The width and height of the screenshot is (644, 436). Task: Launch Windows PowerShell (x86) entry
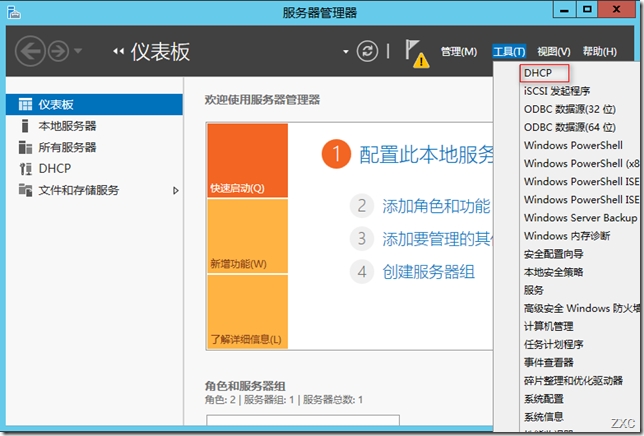click(581, 163)
